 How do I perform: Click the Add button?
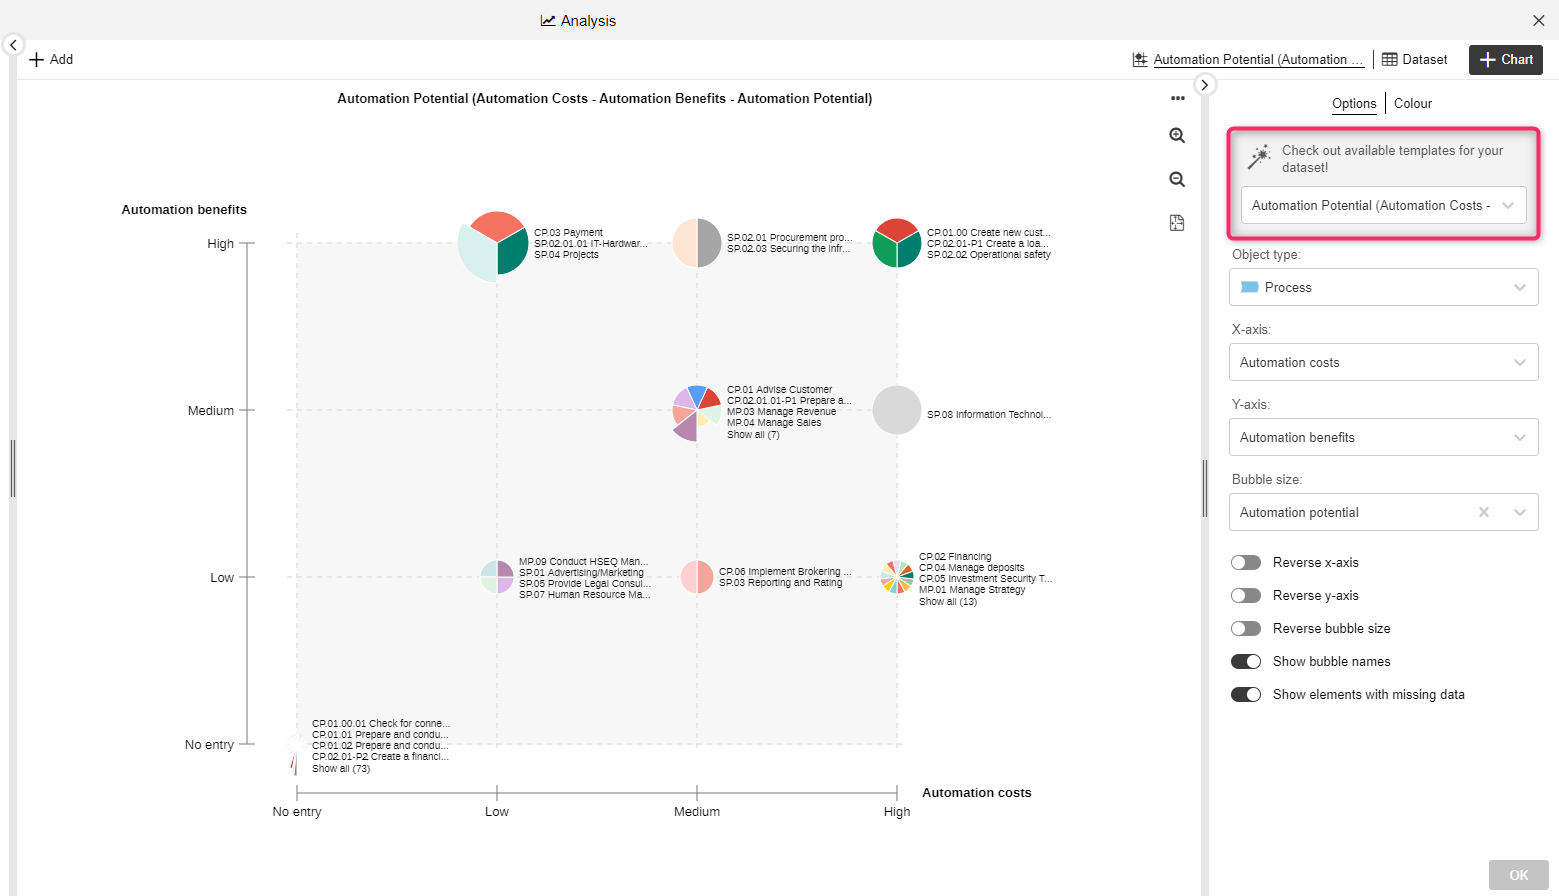[51, 60]
